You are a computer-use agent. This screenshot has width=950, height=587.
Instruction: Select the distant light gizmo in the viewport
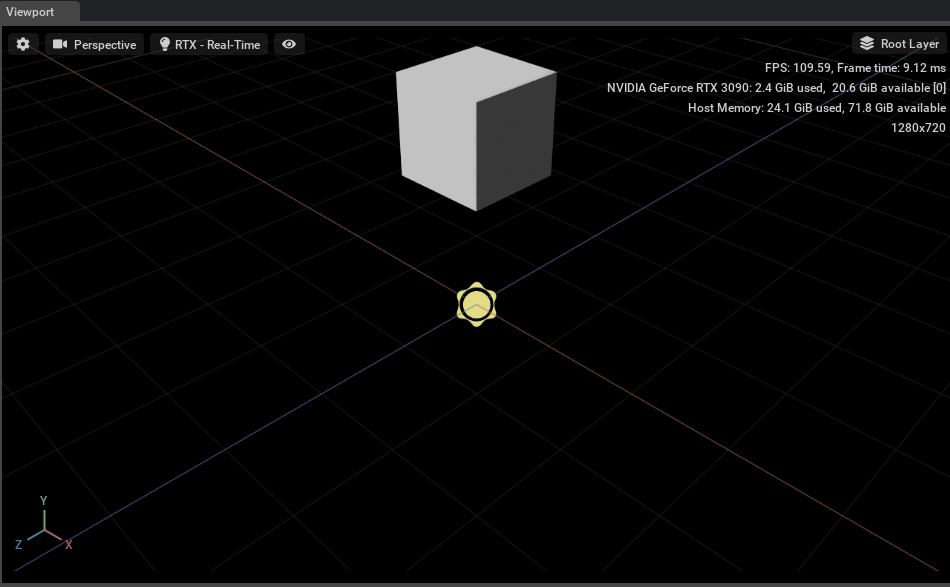[x=477, y=304]
